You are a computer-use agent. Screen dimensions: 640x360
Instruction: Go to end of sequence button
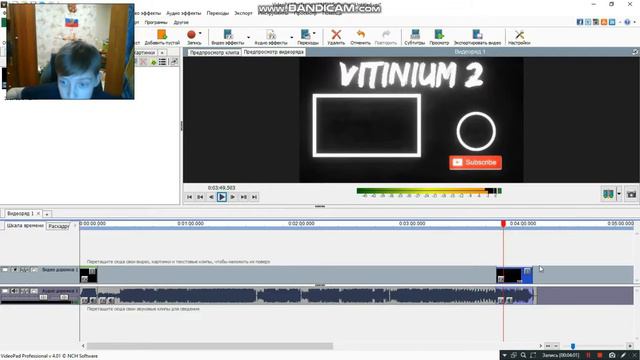pyautogui.click(x=254, y=197)
